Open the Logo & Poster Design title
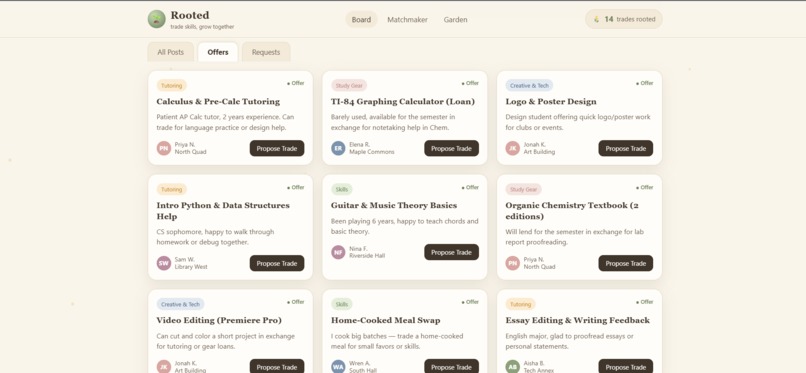Screen dimensions: 806x373 point(551,101)
